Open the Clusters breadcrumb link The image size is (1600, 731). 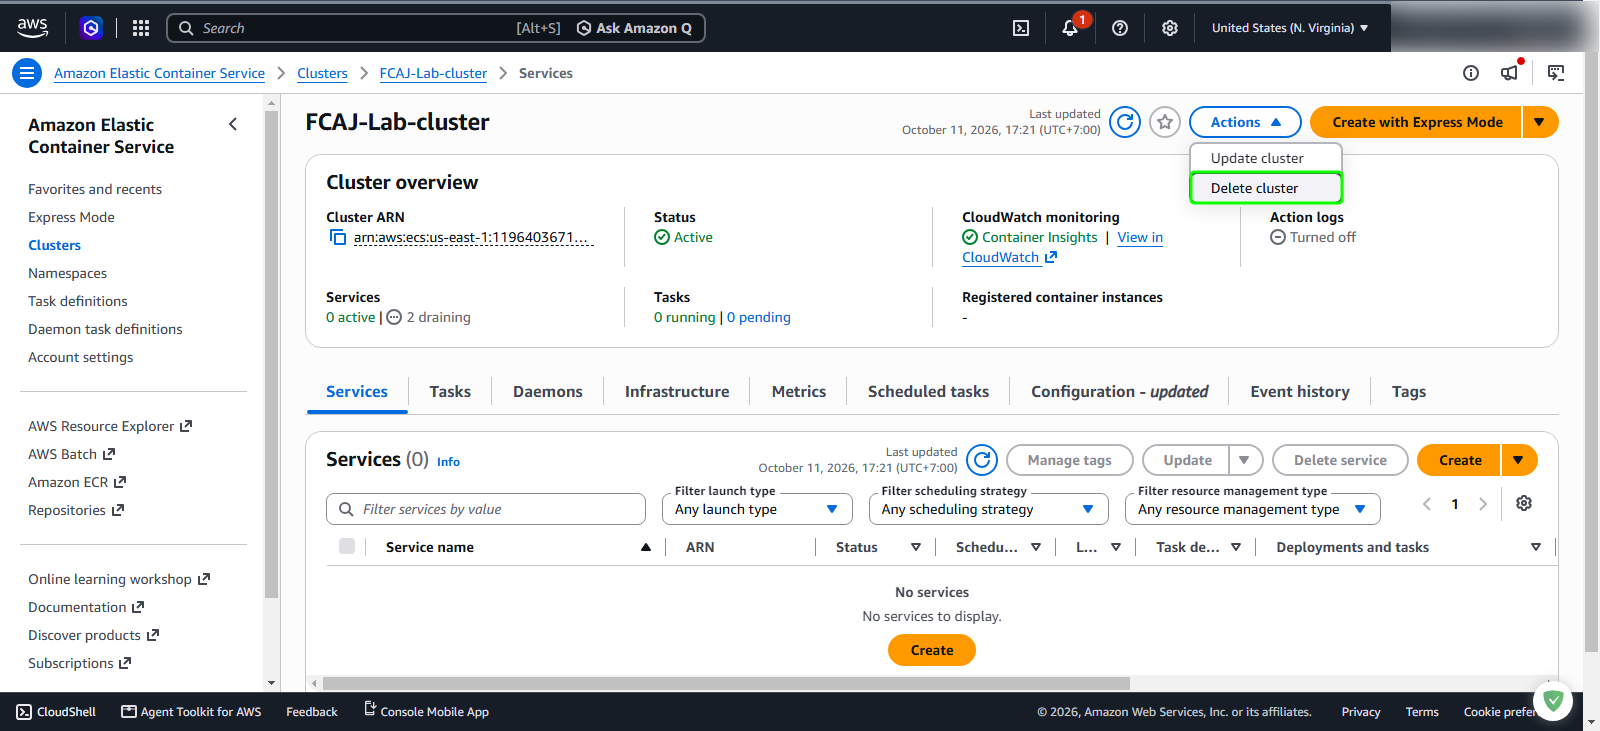322,73
